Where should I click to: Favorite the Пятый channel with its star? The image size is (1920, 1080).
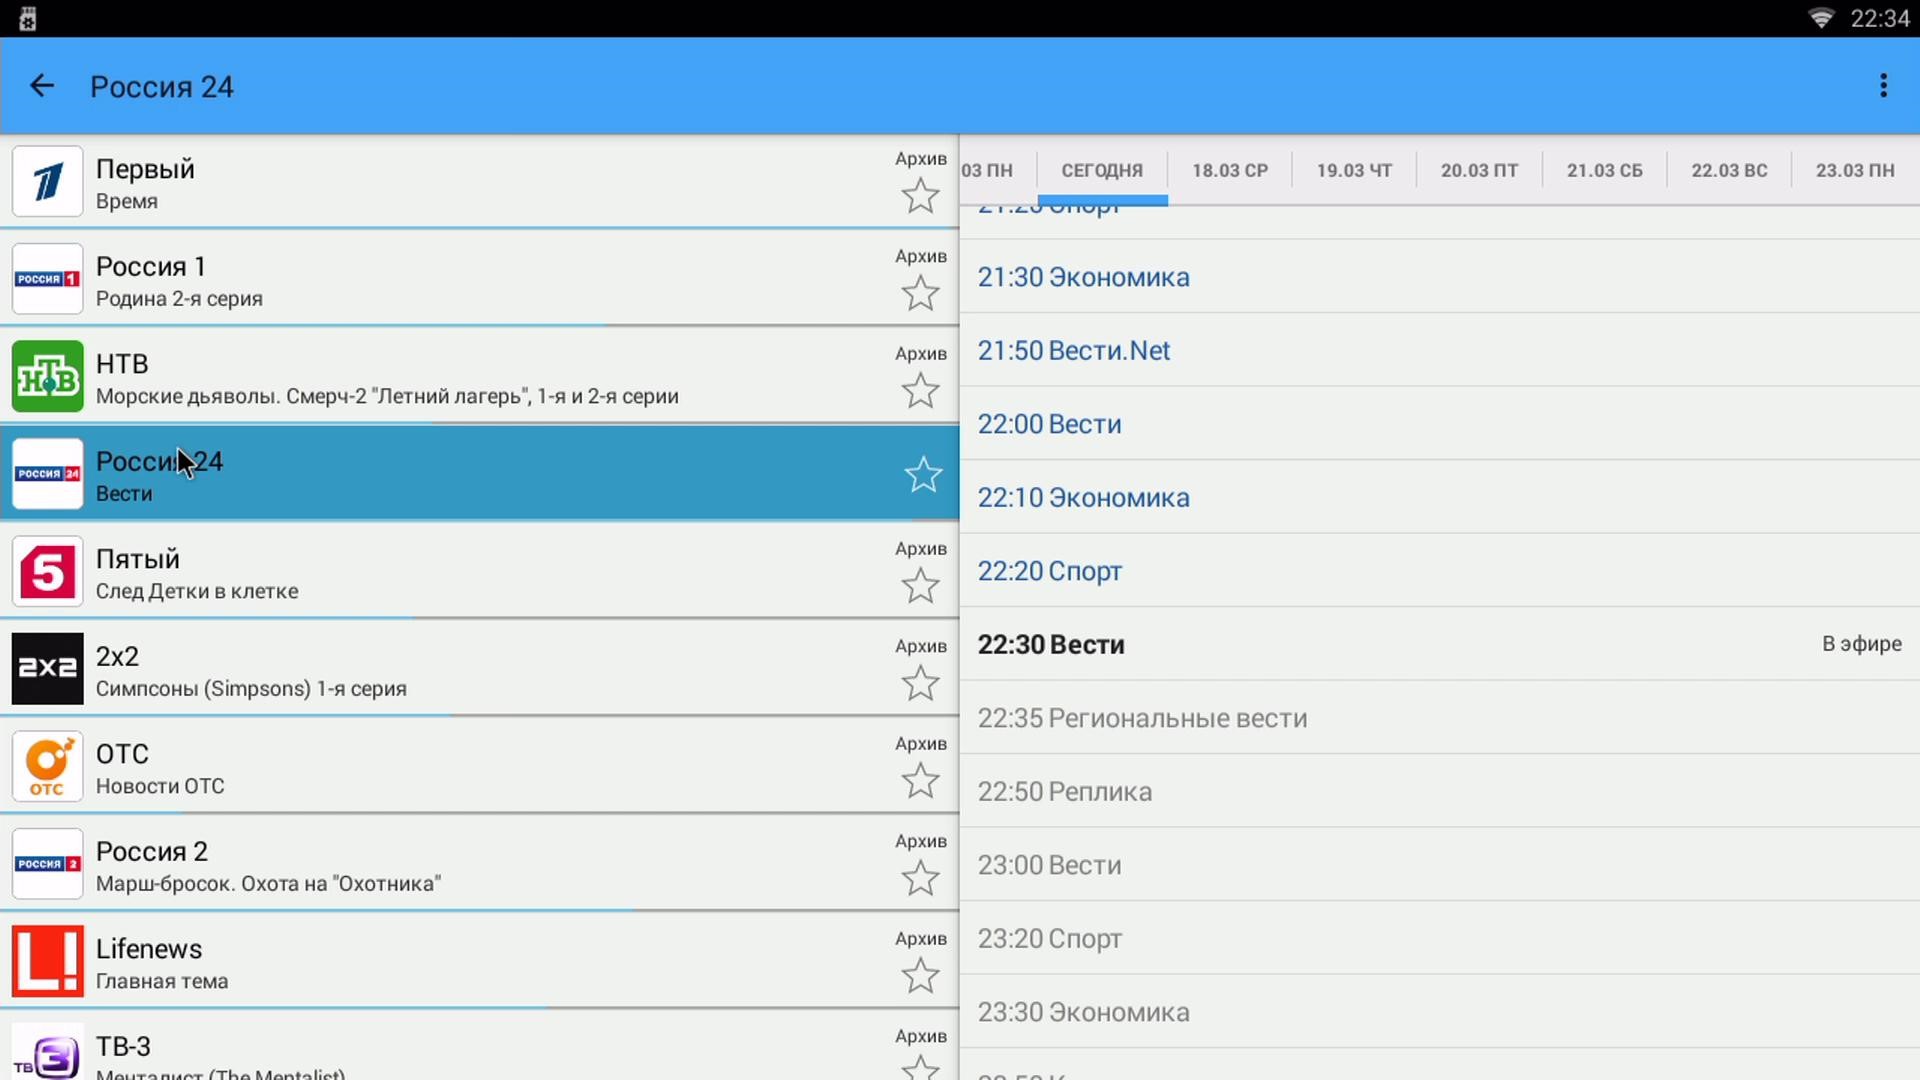pos(920,586)
